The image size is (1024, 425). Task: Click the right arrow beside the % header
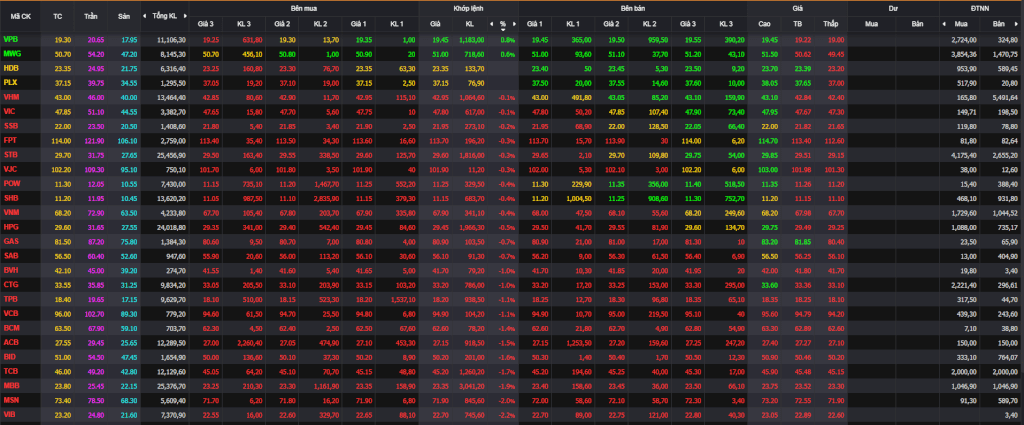coord(514,24)
